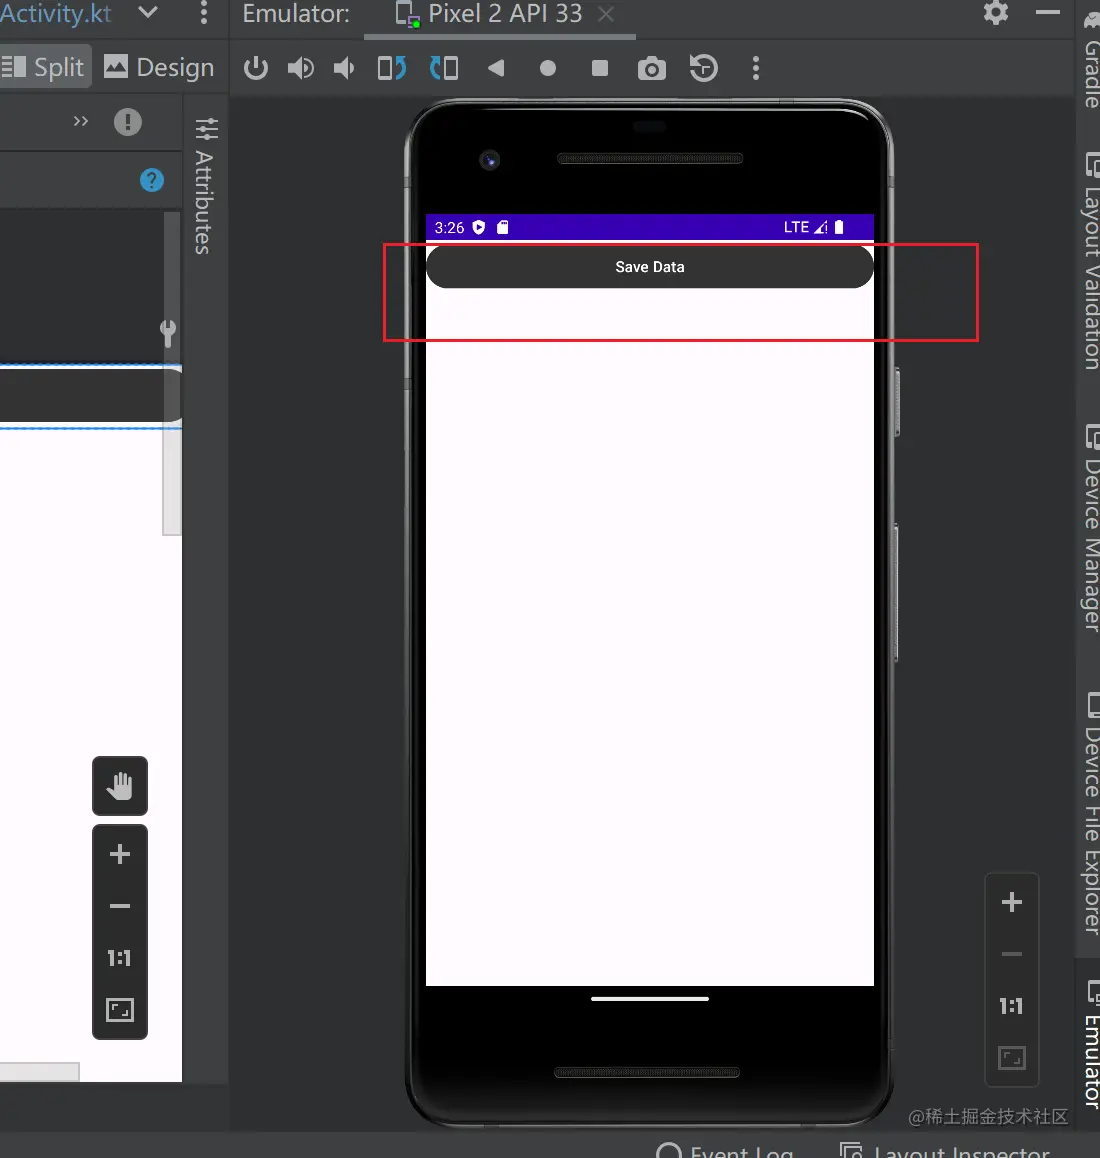Switch editor to Design view mode
The image size is (1100, 1158).
(x=159, y=67)
